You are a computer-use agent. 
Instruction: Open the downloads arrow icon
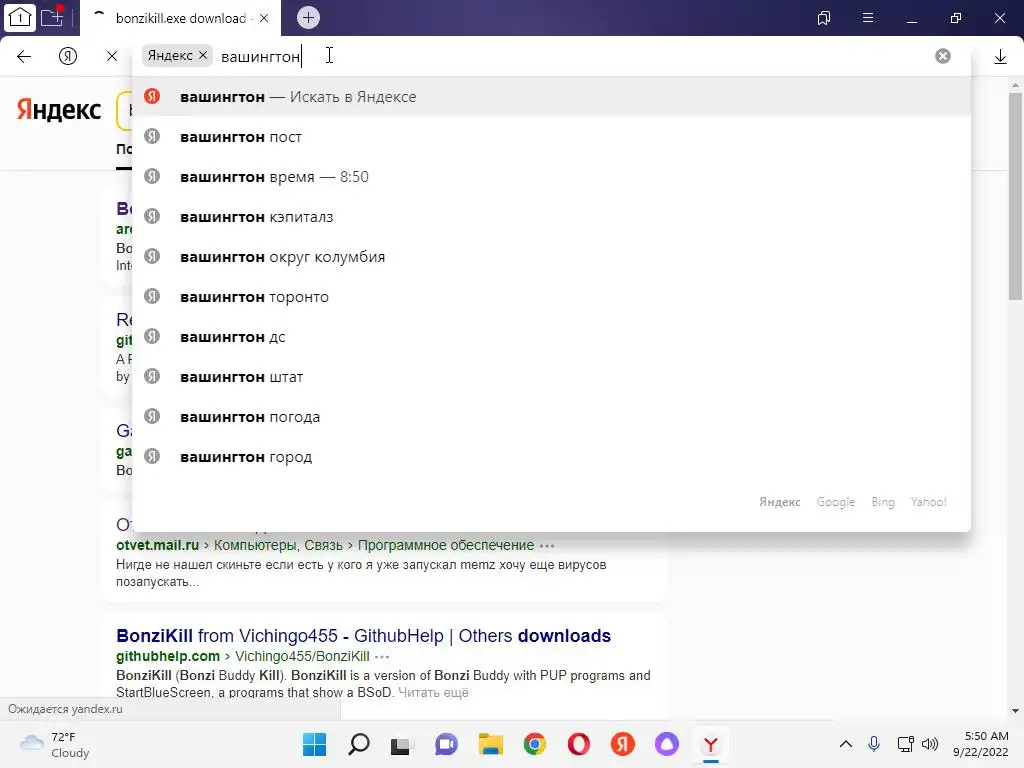(1000, 57)
